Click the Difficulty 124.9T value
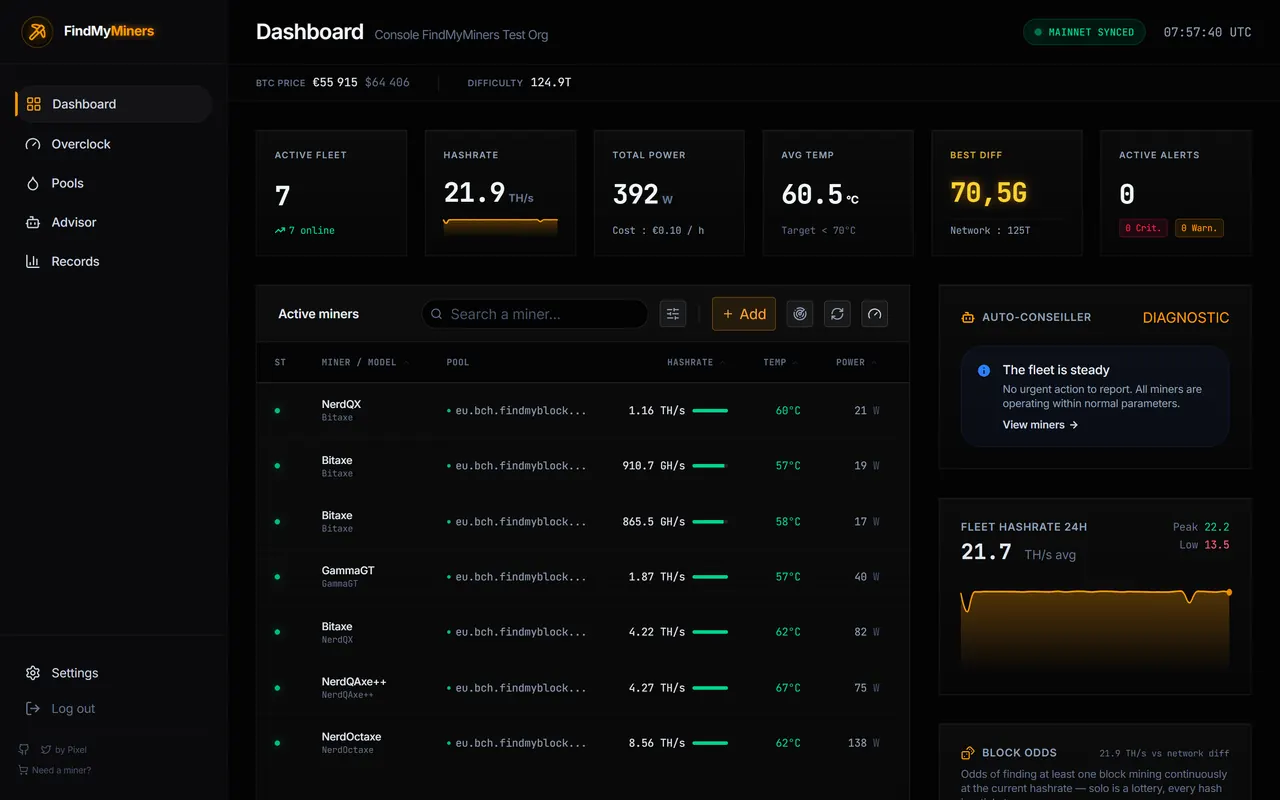 [551, 82]
